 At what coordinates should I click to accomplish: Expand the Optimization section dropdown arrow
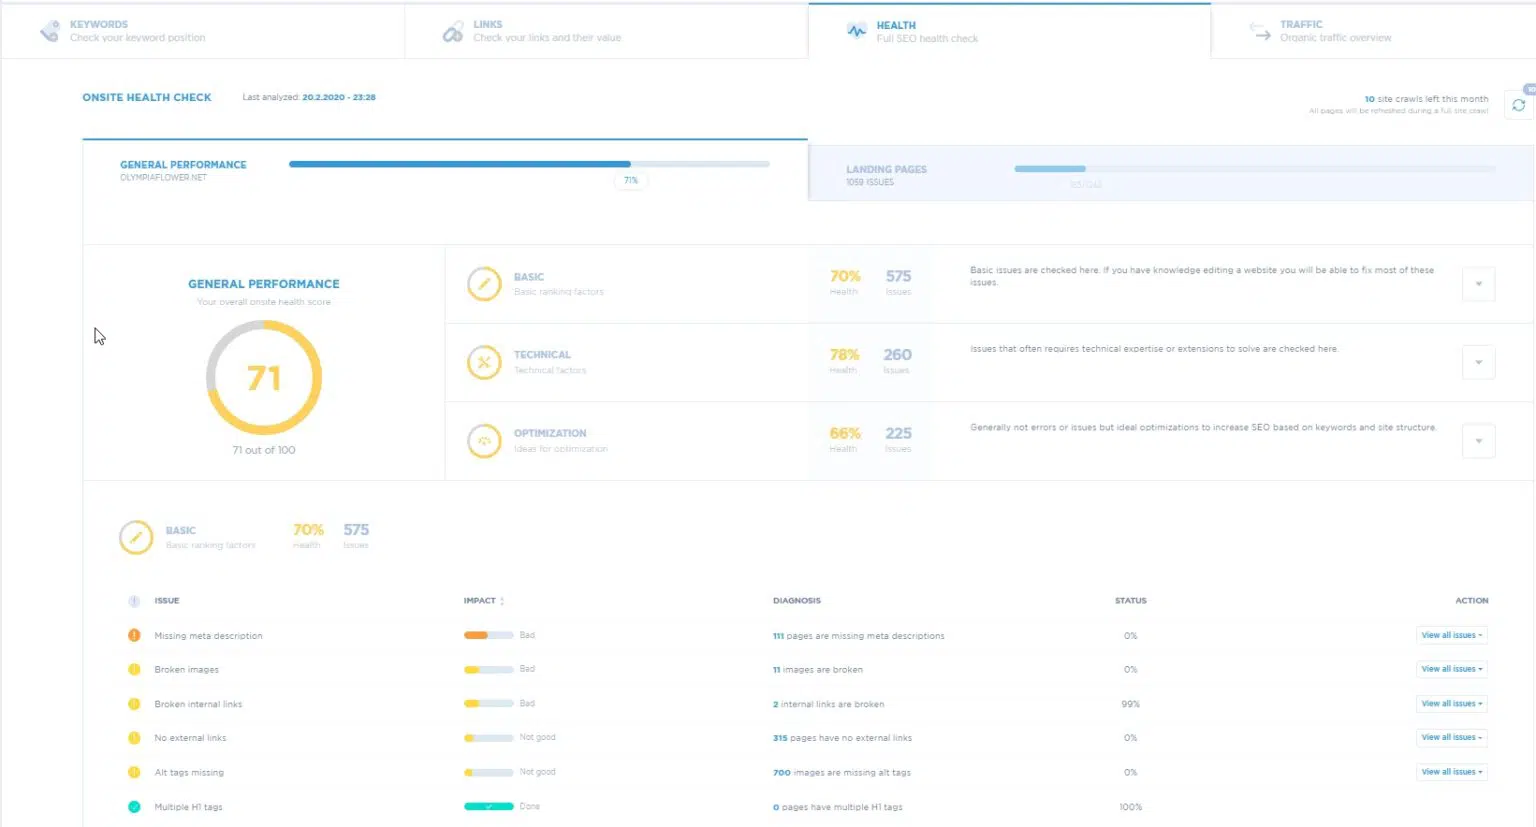pyautogui.click(x=1478, y=441)
